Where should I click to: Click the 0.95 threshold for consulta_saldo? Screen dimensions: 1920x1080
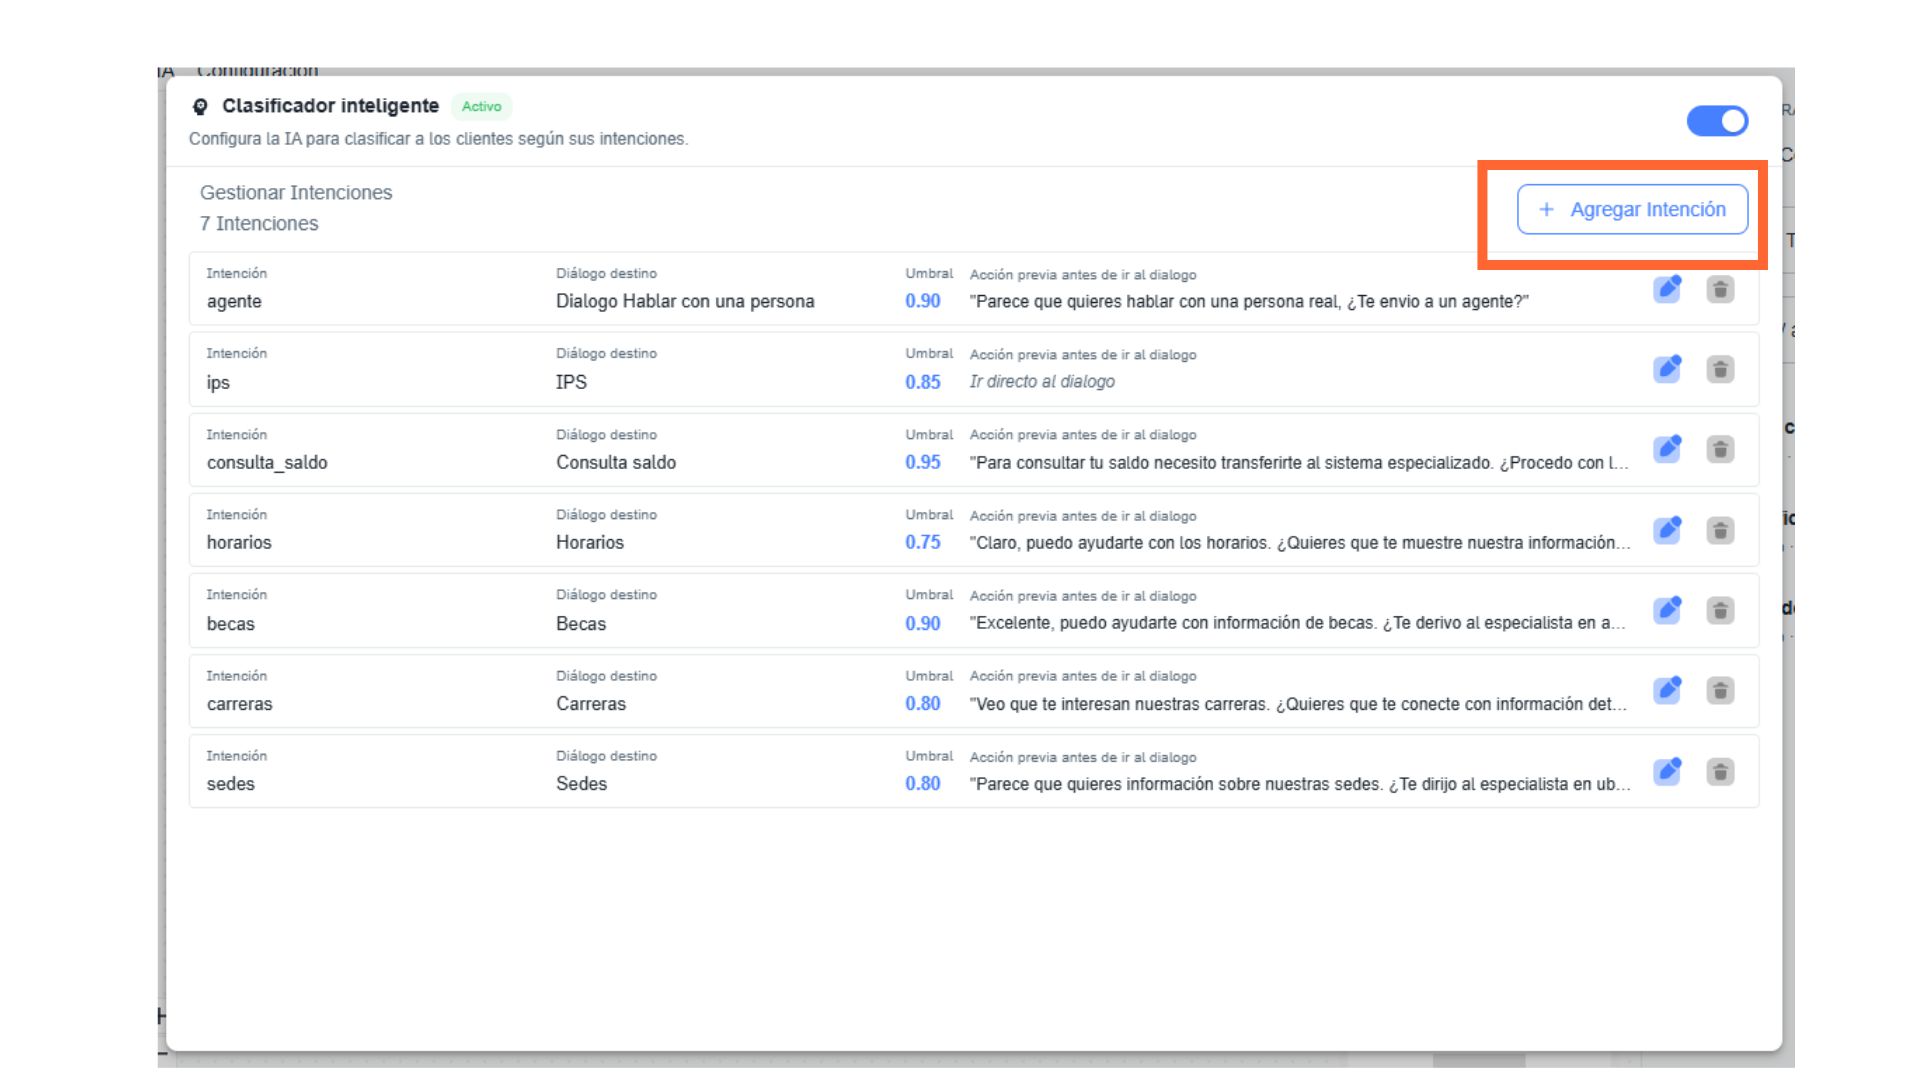922,462
